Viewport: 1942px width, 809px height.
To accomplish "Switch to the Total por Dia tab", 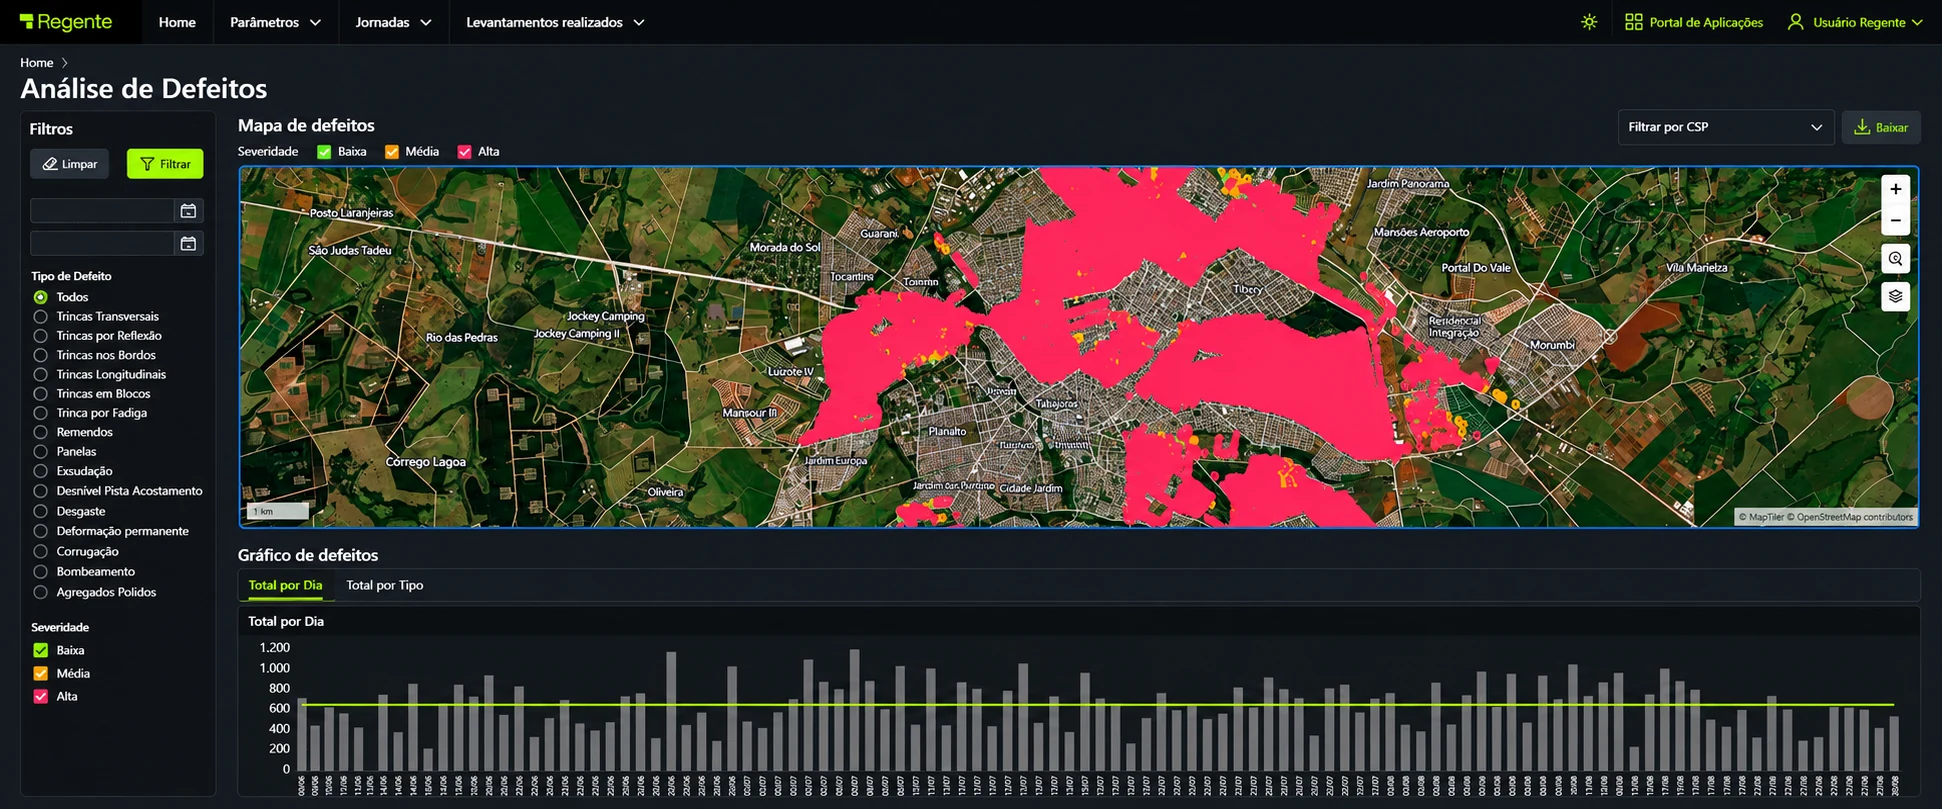I will point(285,585).
